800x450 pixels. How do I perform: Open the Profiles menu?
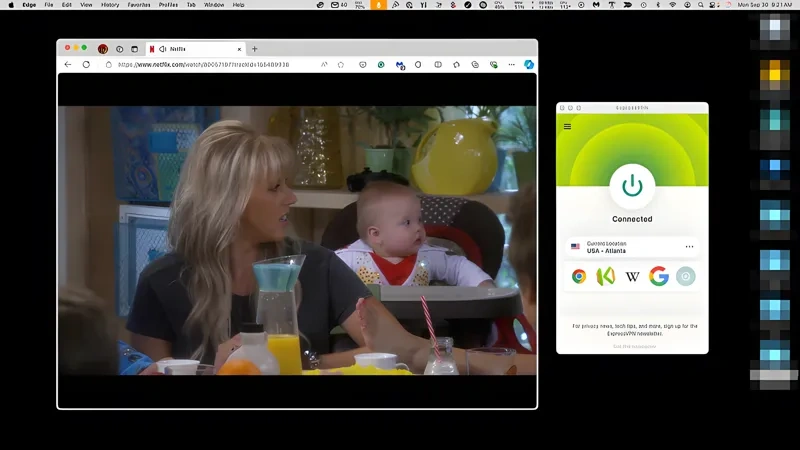[x=168, y=5]
